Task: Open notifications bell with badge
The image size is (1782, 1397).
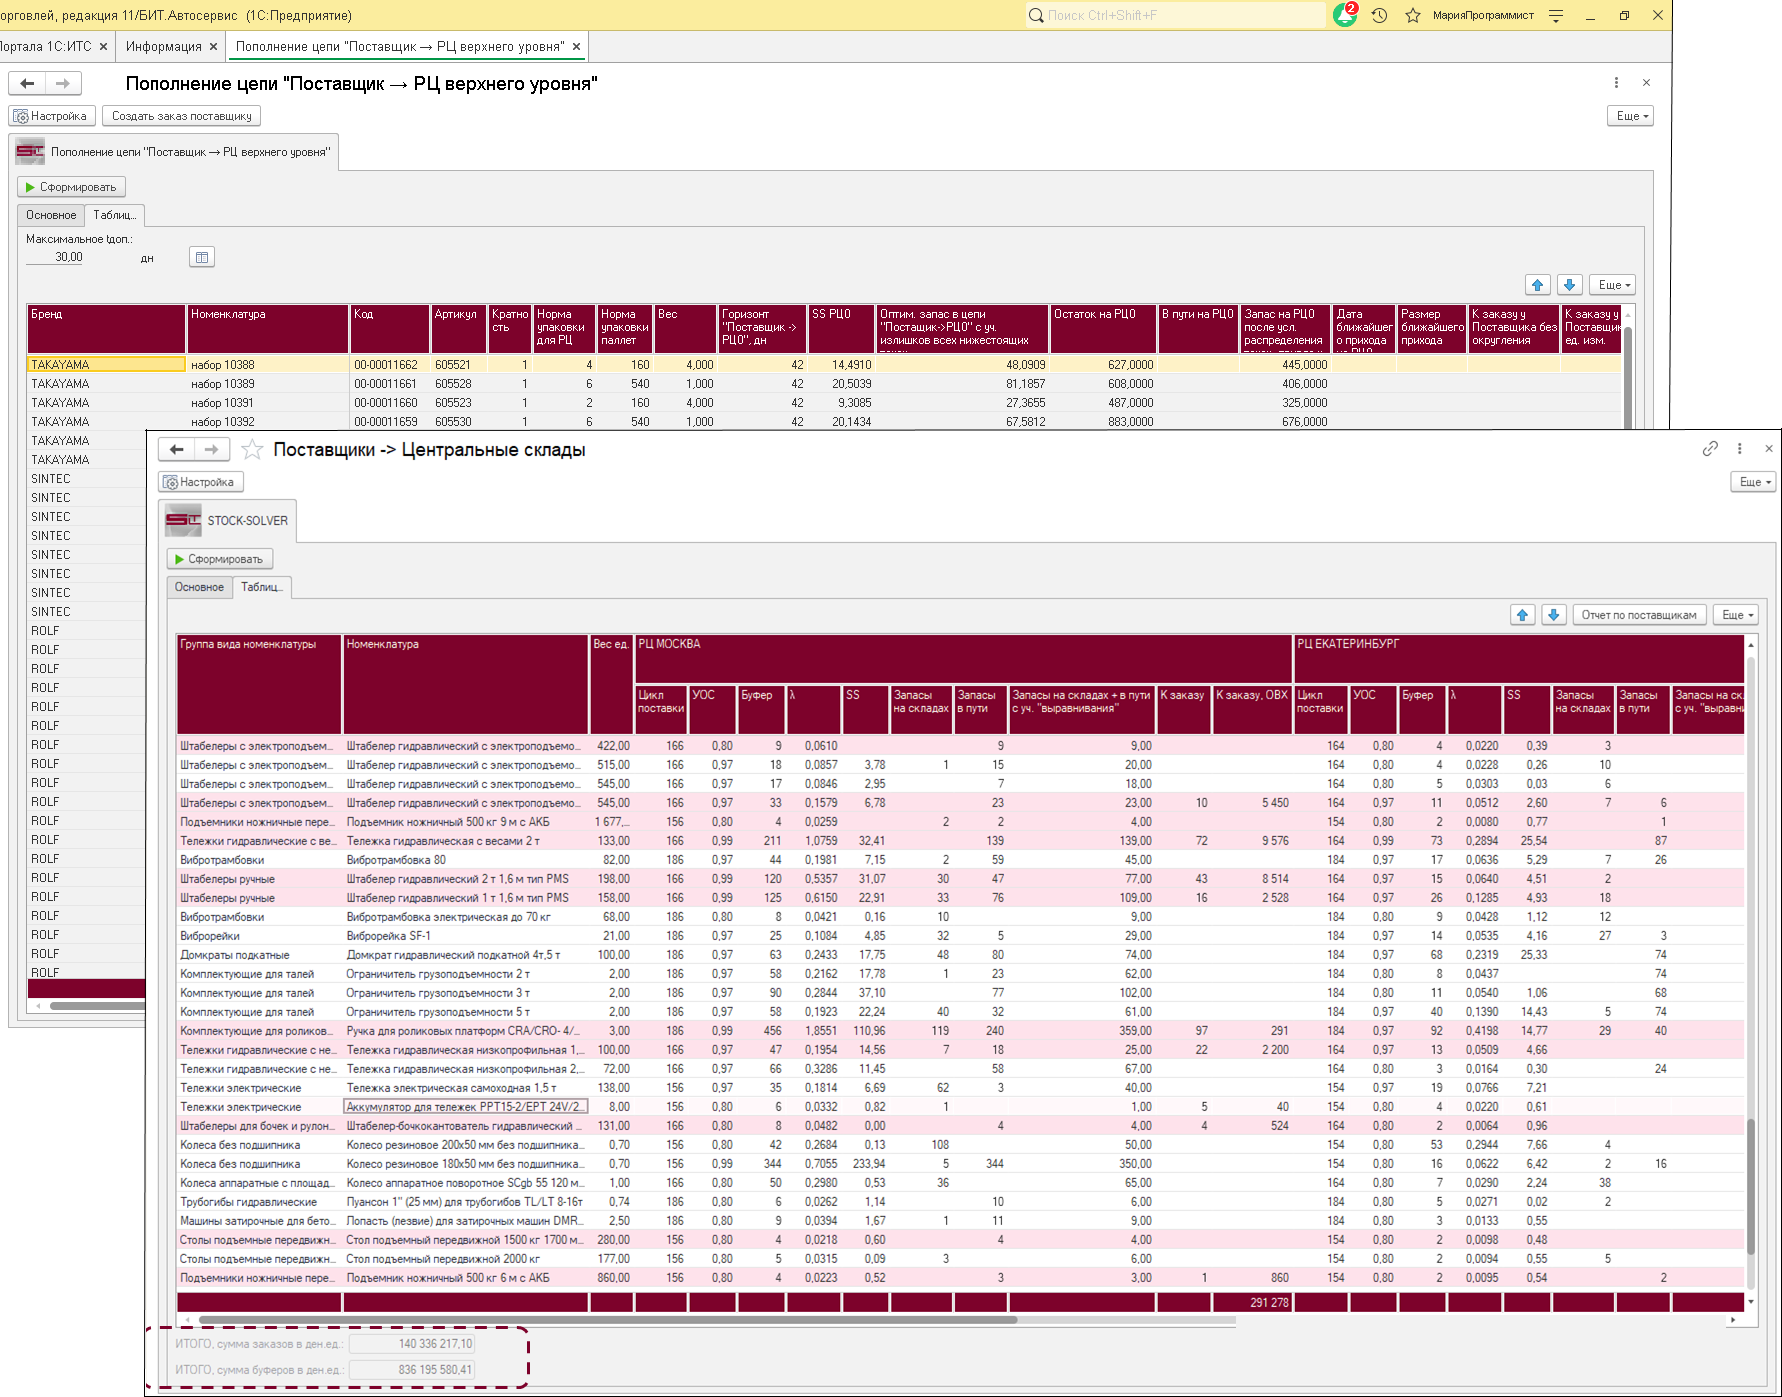Action: (x=1345, y=15)
